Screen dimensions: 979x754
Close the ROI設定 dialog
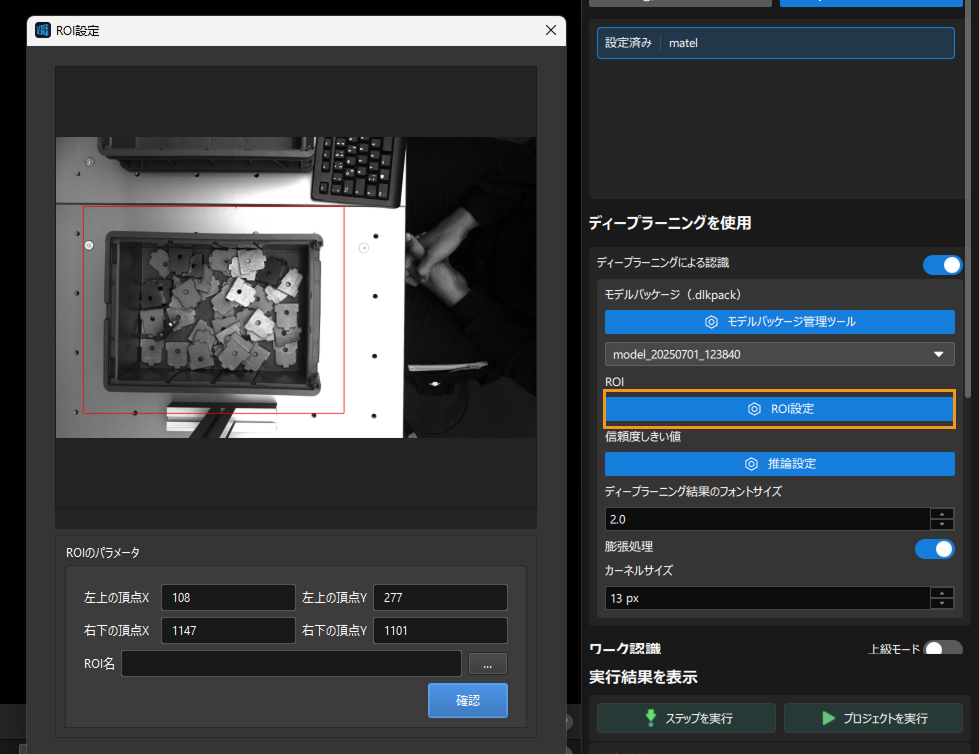click(551, 30)
